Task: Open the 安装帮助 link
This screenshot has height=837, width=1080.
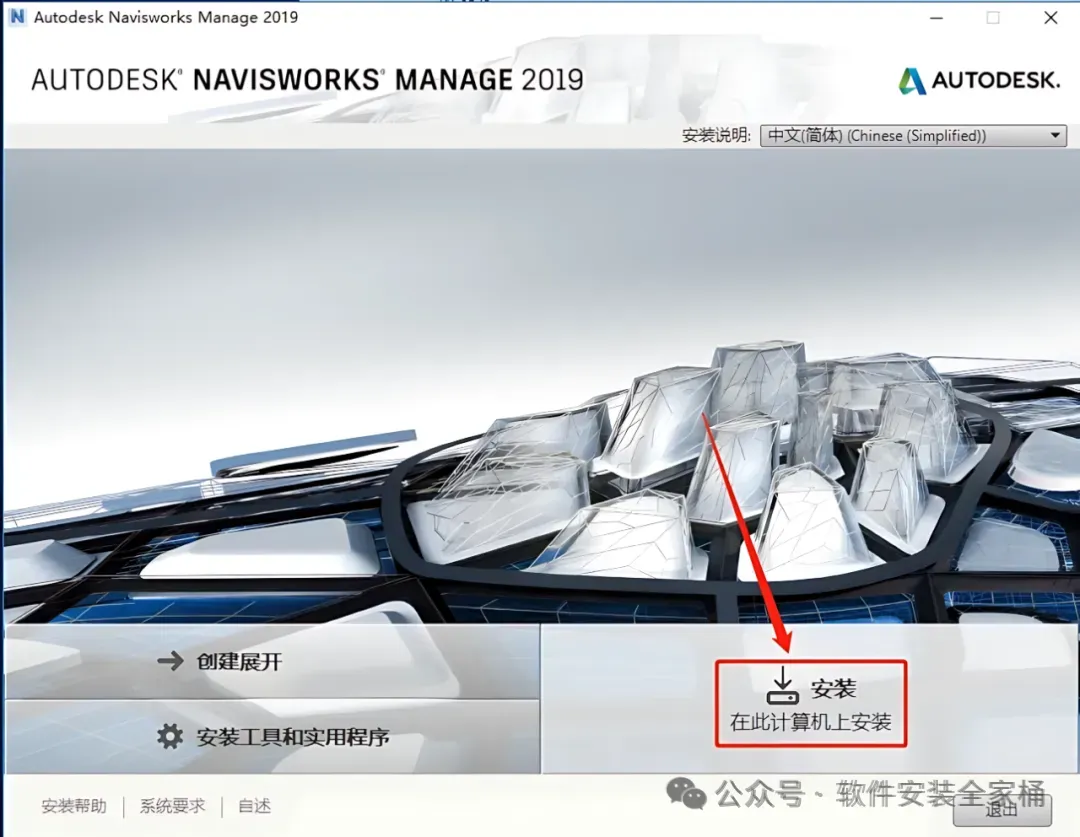Action: (x=74, y=806)
